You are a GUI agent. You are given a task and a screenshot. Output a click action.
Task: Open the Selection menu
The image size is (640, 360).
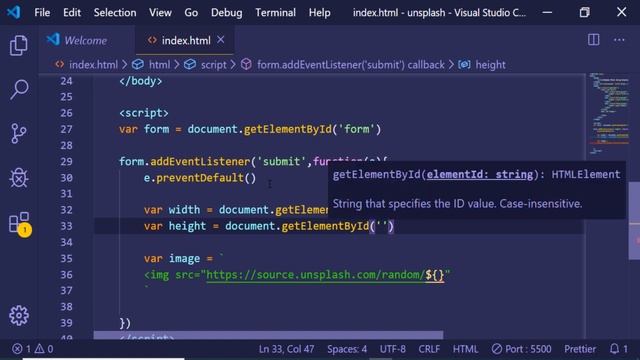115,13
